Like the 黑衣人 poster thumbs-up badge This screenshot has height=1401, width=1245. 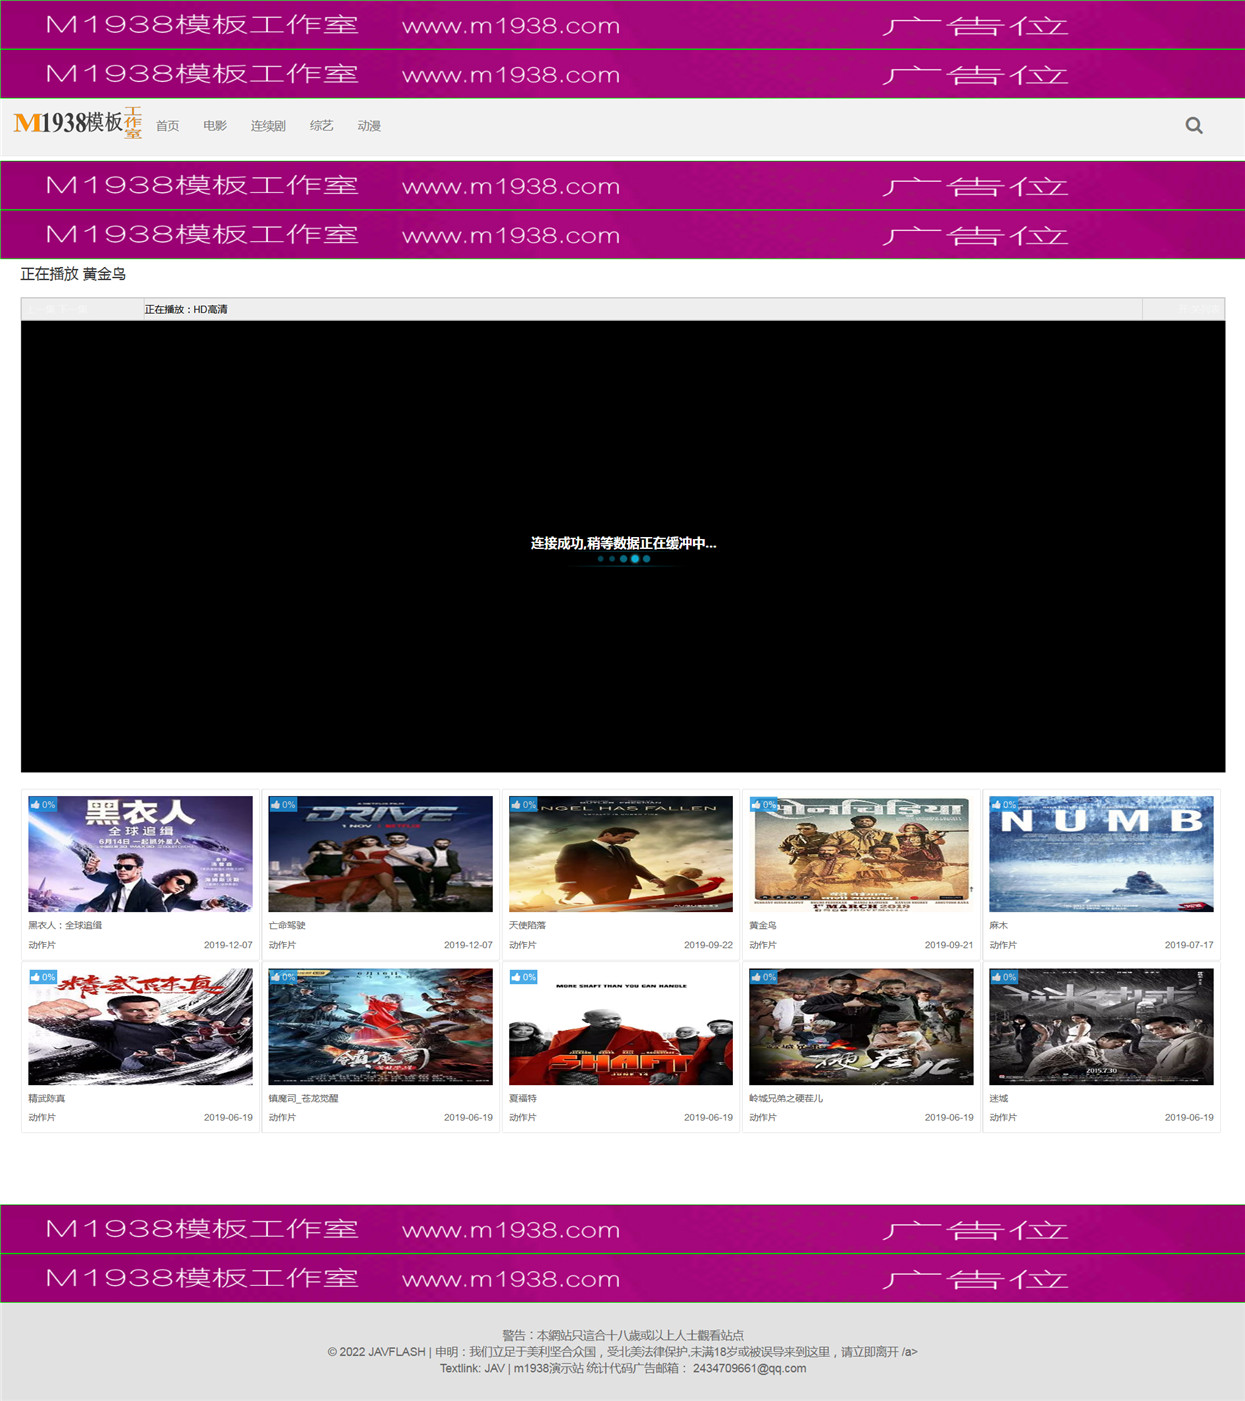pyautogui.click(x=43, y=804)
